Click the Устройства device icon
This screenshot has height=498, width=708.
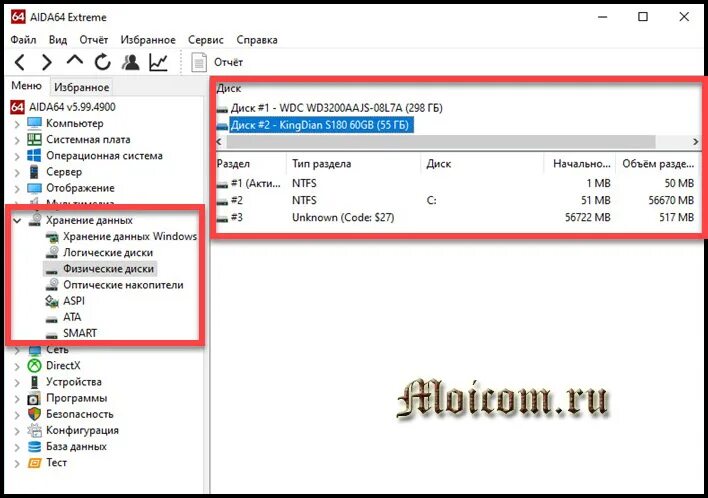pyautogui.click(x=34, y=382)
